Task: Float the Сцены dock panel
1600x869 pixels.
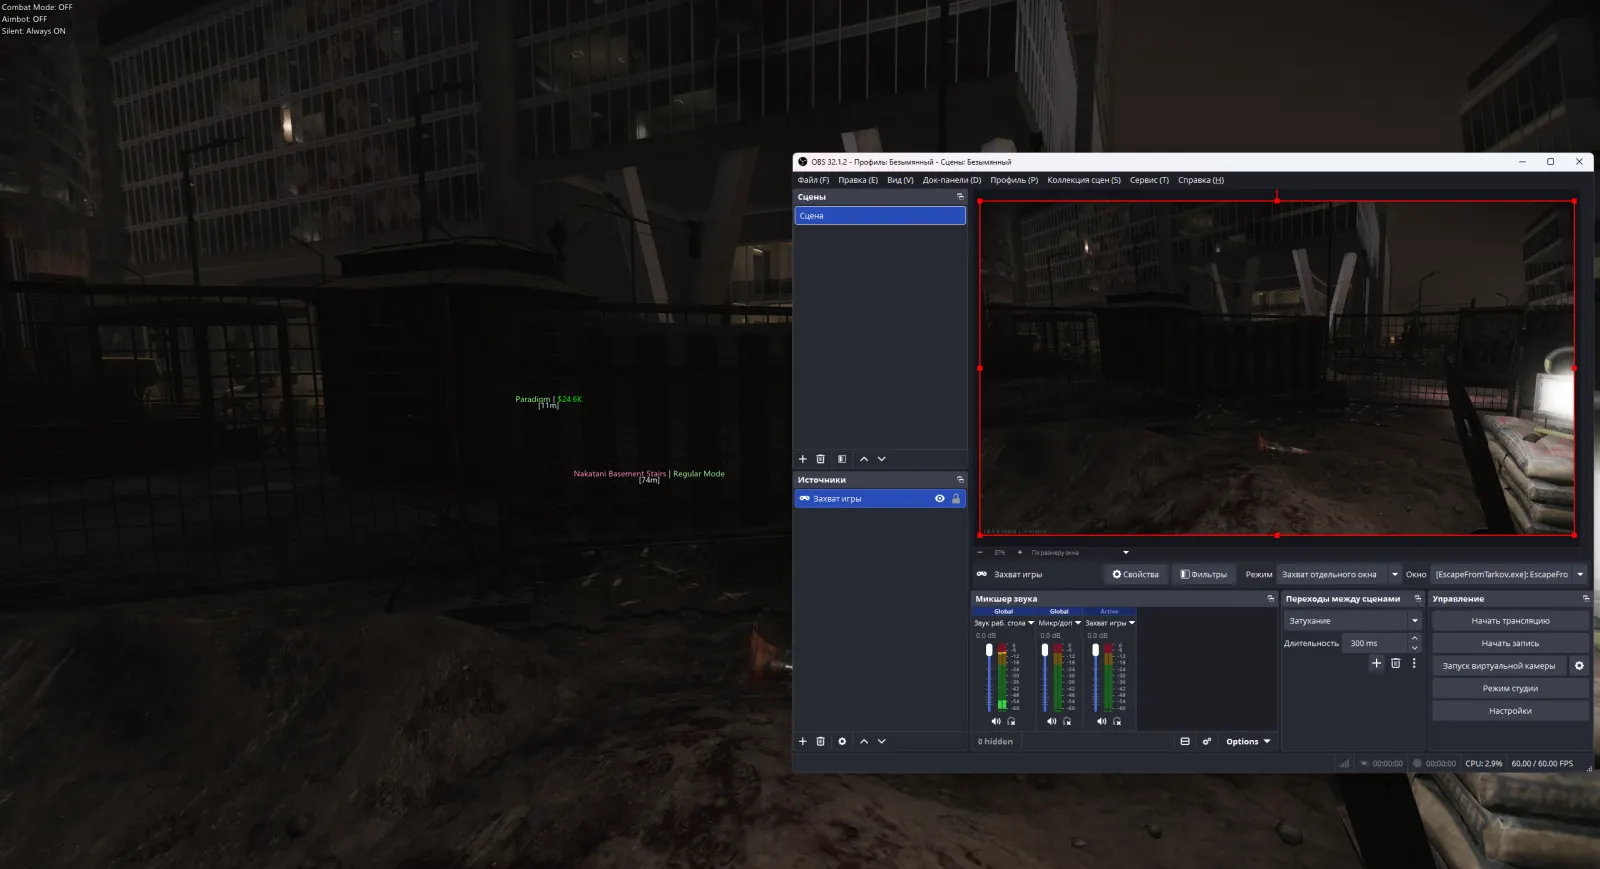Action: (960, 197)
